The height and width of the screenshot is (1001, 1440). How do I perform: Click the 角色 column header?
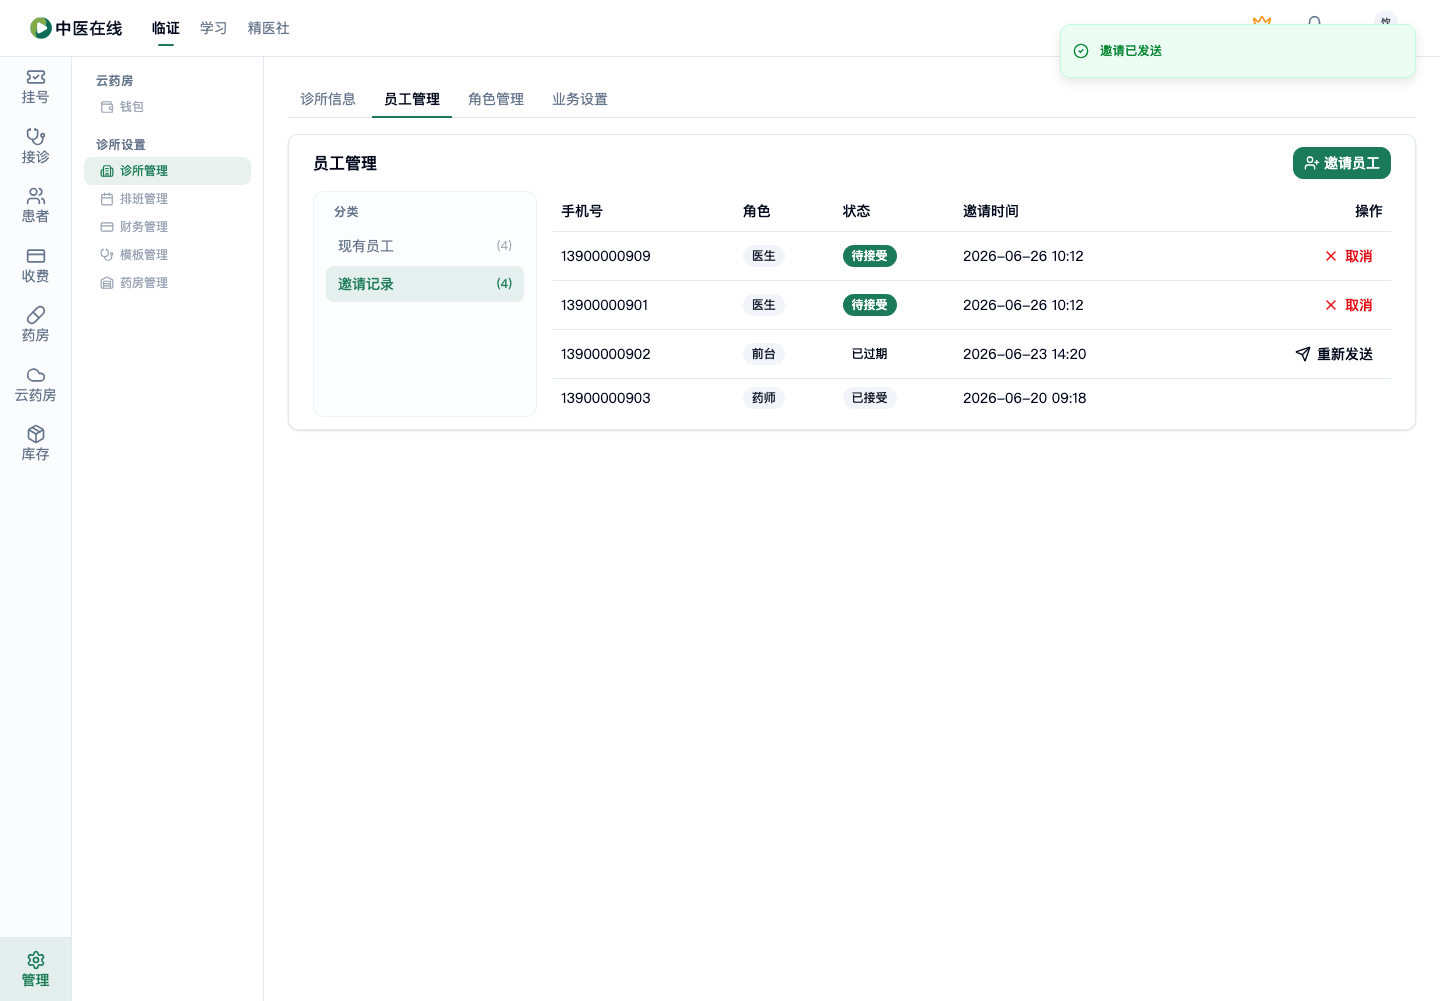click(x=757, y=211)
